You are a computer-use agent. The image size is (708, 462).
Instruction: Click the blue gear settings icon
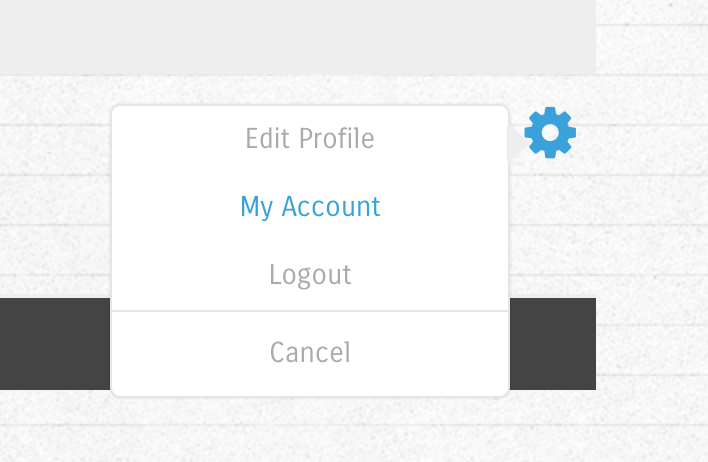pos(550,132)
